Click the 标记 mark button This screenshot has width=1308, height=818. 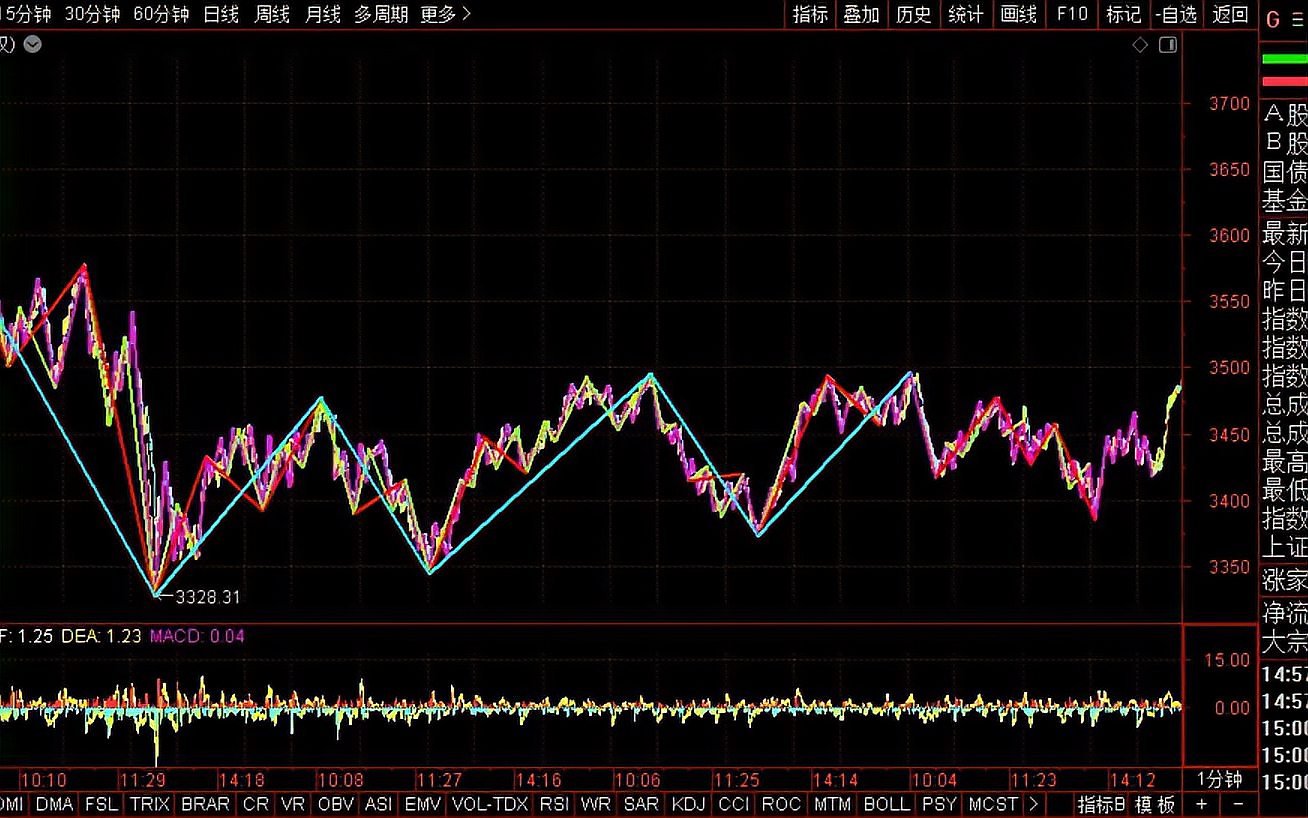pos(1124,14)
